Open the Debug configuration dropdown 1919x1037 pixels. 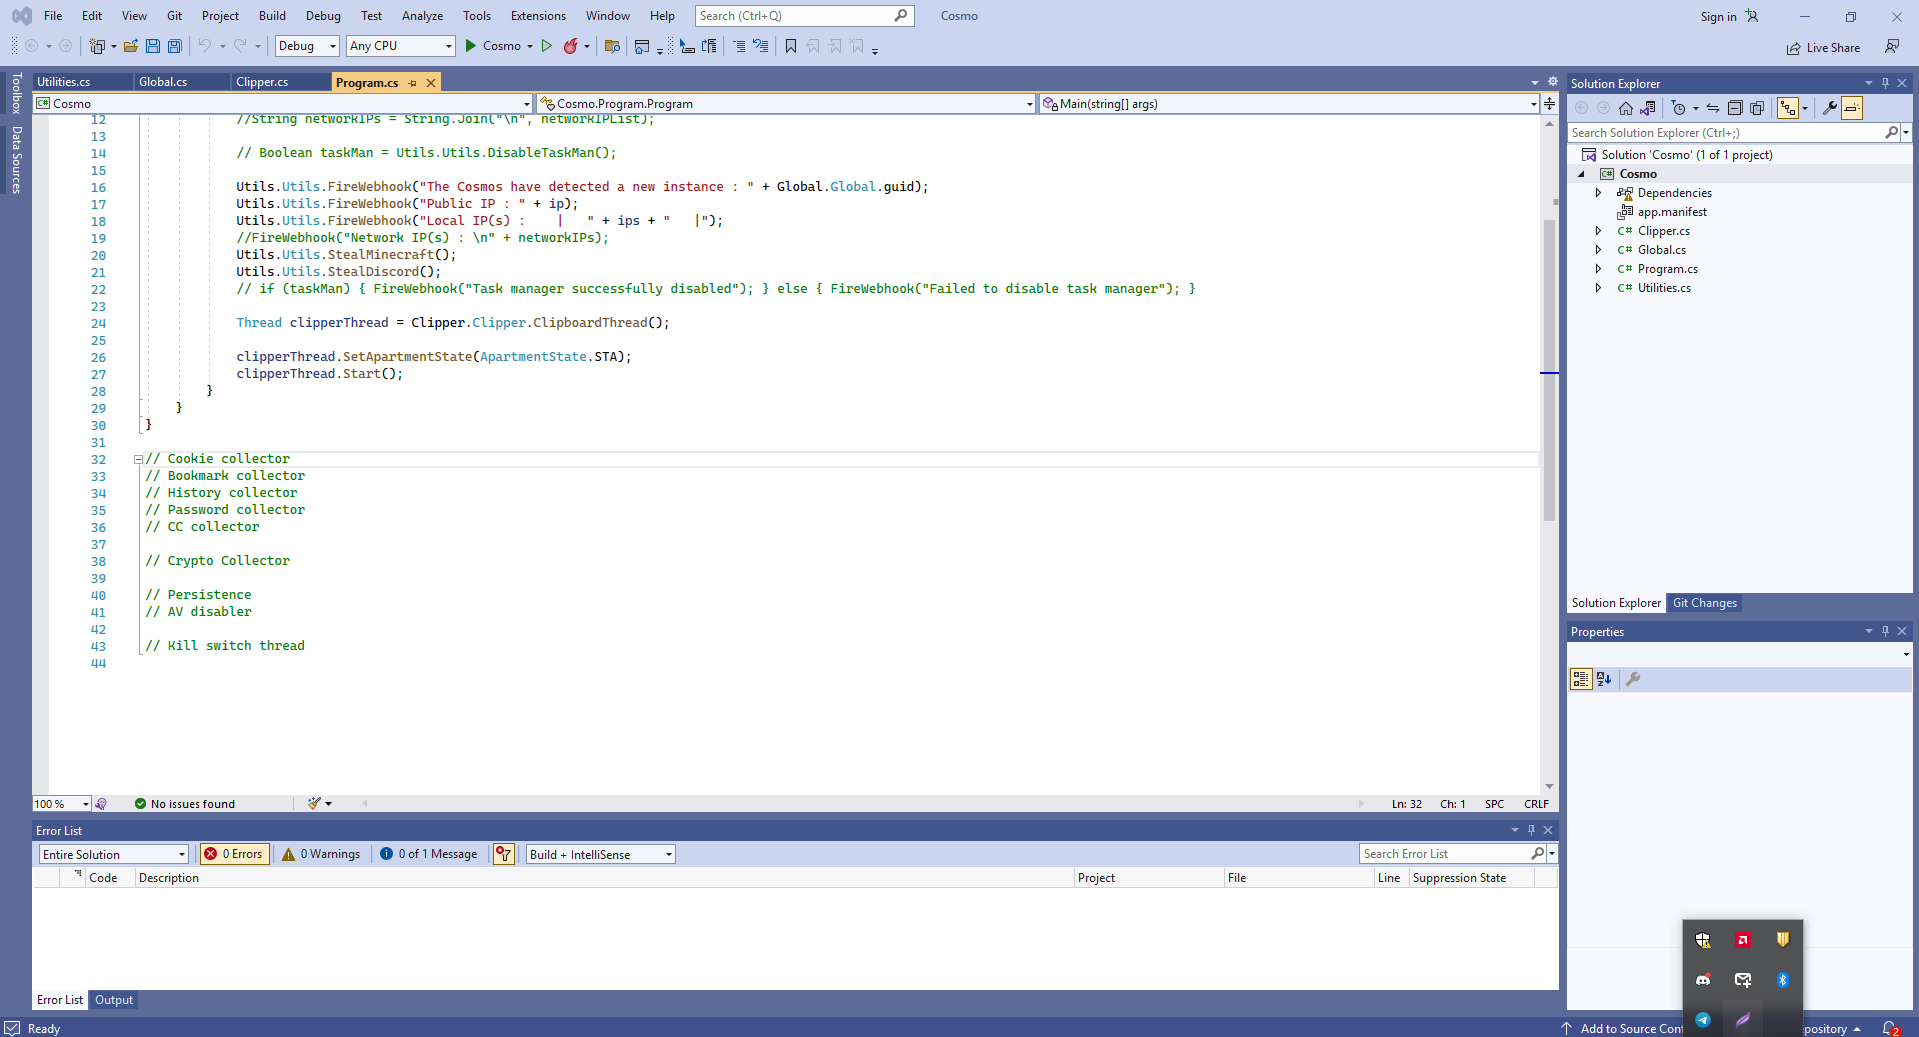307,46
